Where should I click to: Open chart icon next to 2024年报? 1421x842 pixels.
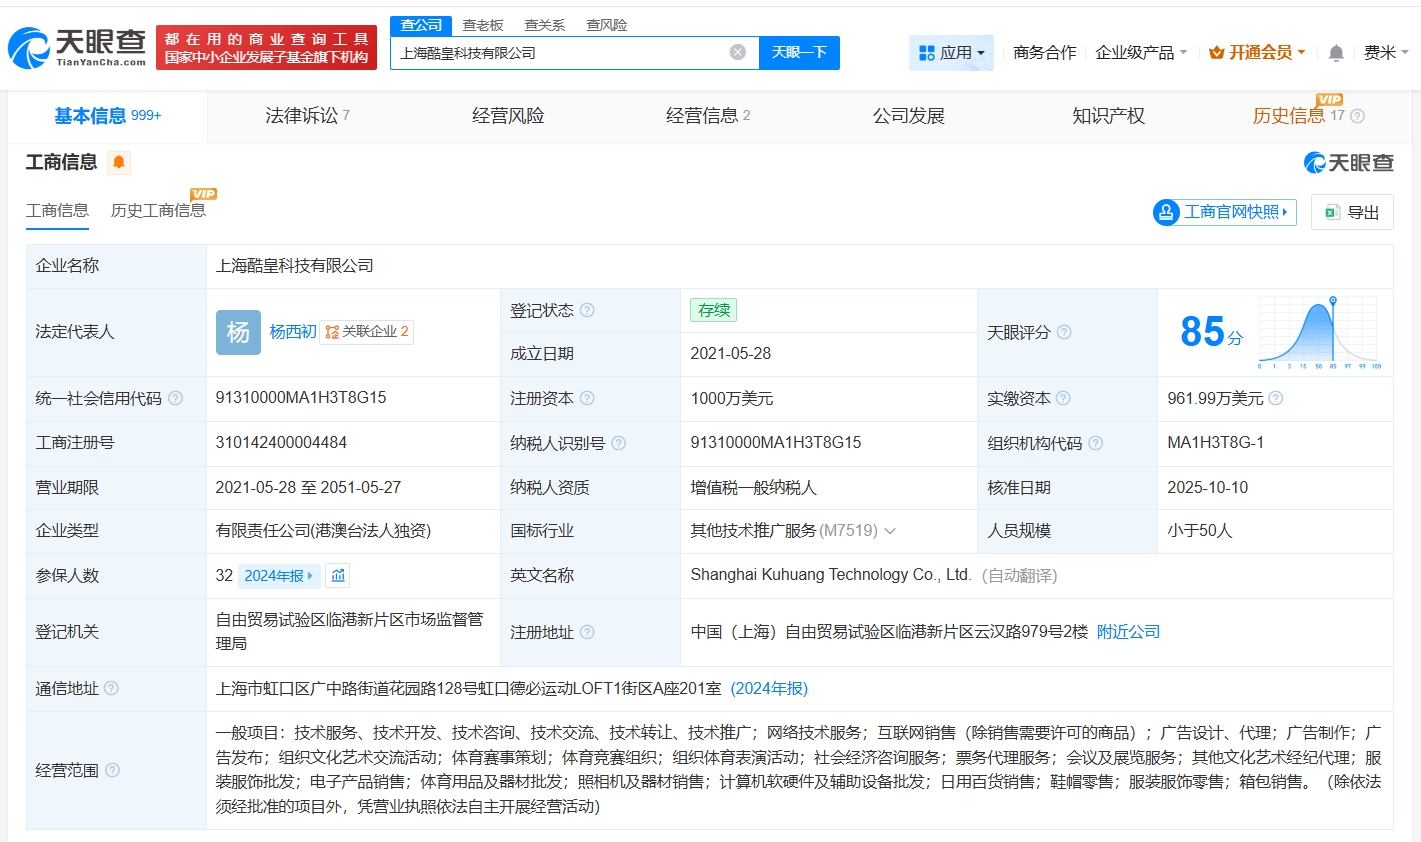click(338, 576)
